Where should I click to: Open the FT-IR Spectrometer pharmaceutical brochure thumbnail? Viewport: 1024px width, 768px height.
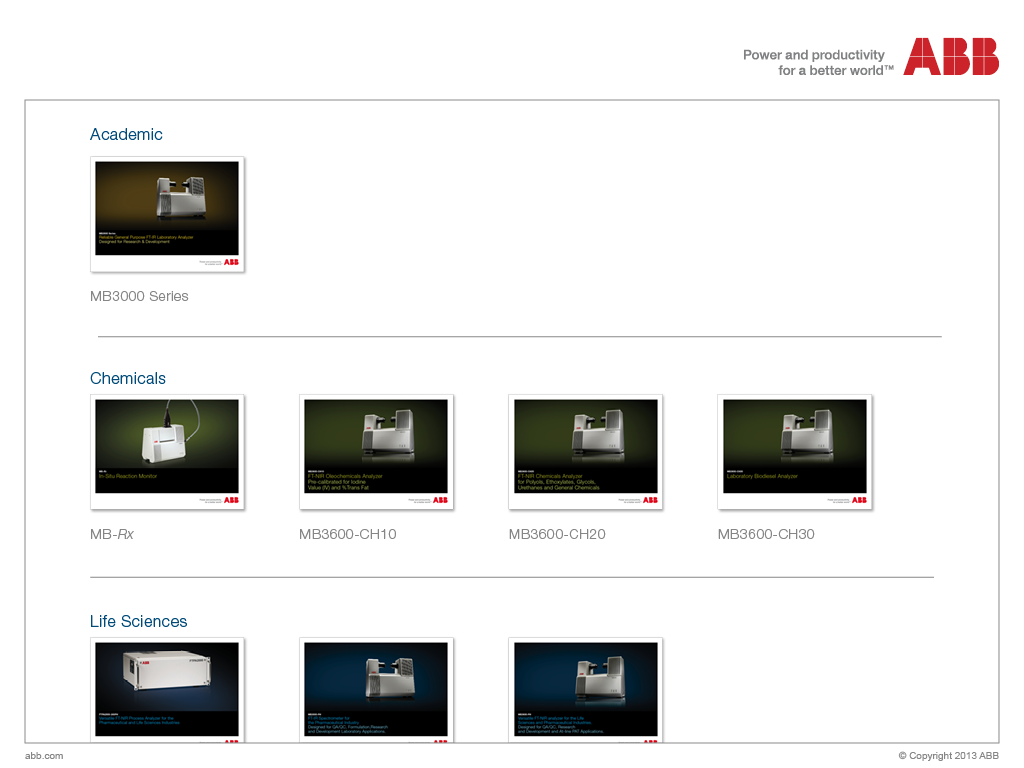pos(376,690)
